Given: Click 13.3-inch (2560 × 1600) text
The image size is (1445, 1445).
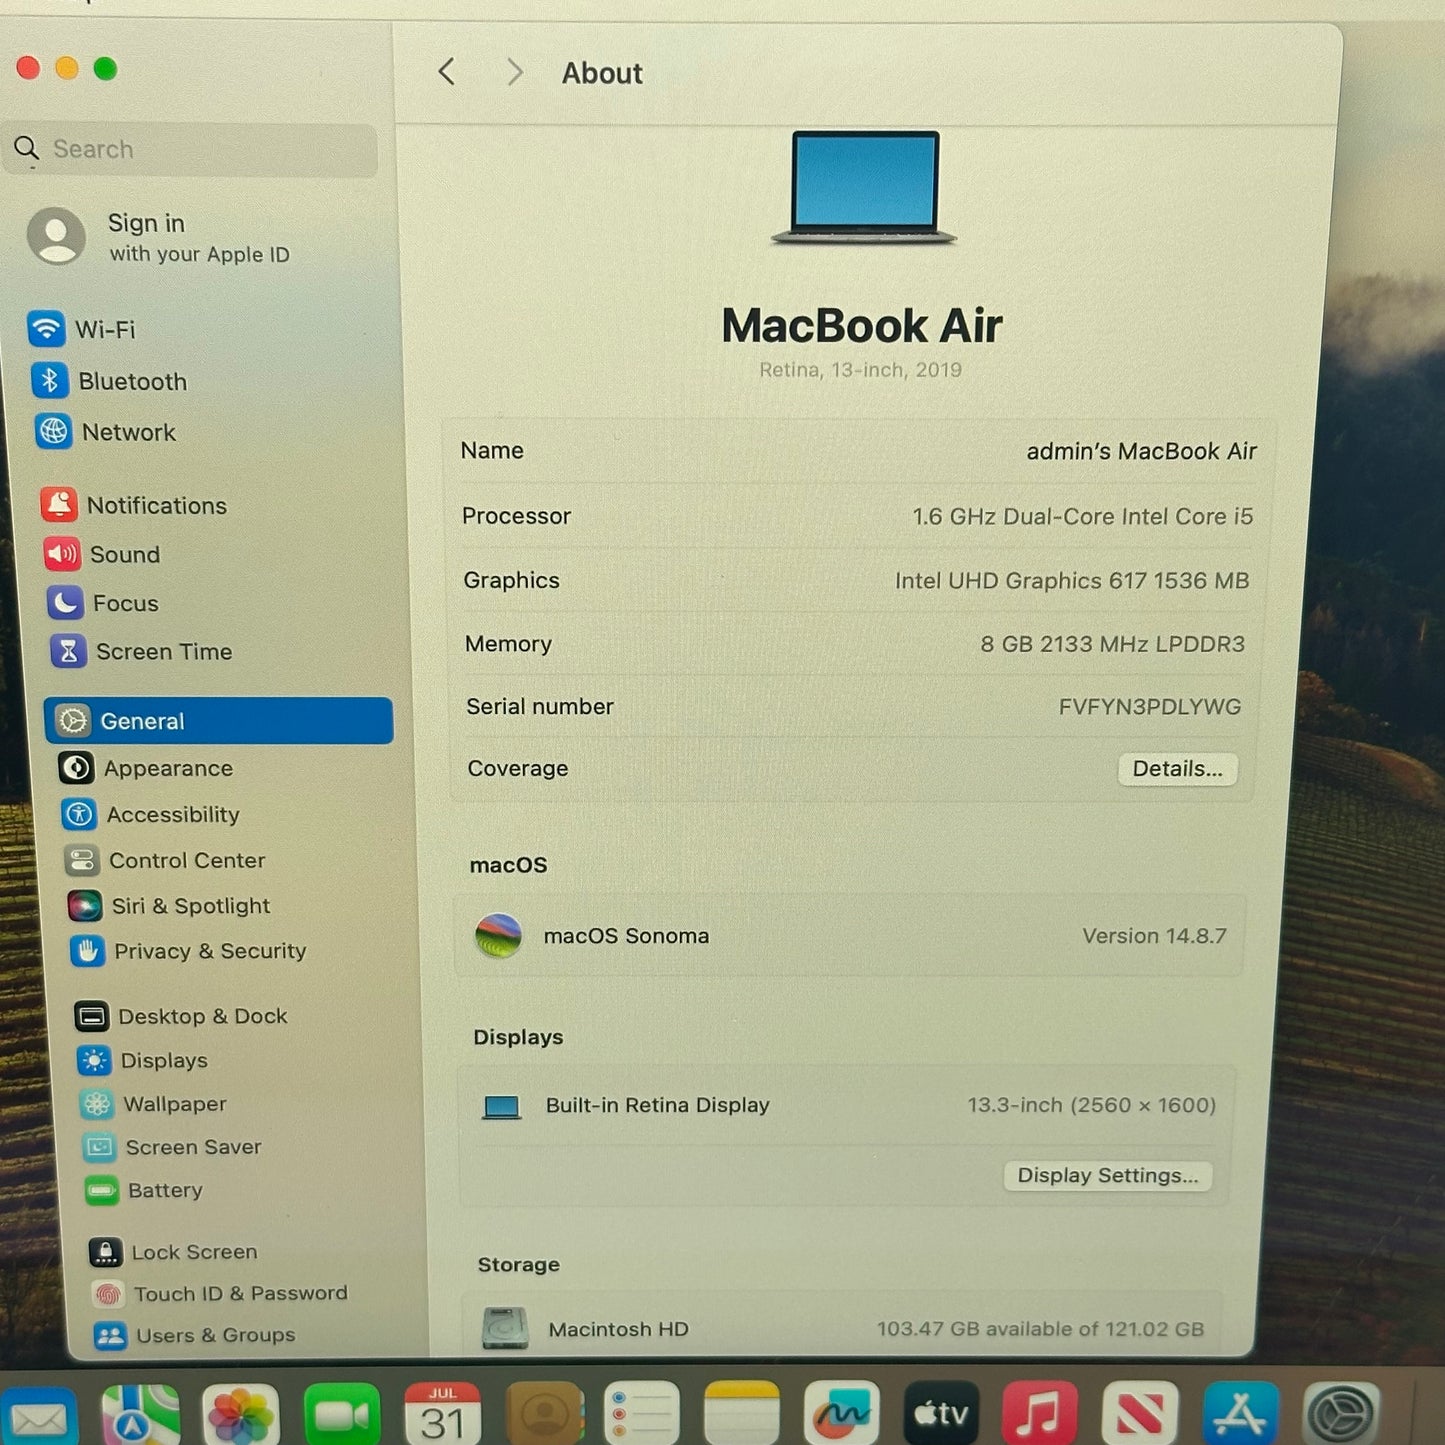Looking at the screenshot, I should (x=1091, y=1105).
